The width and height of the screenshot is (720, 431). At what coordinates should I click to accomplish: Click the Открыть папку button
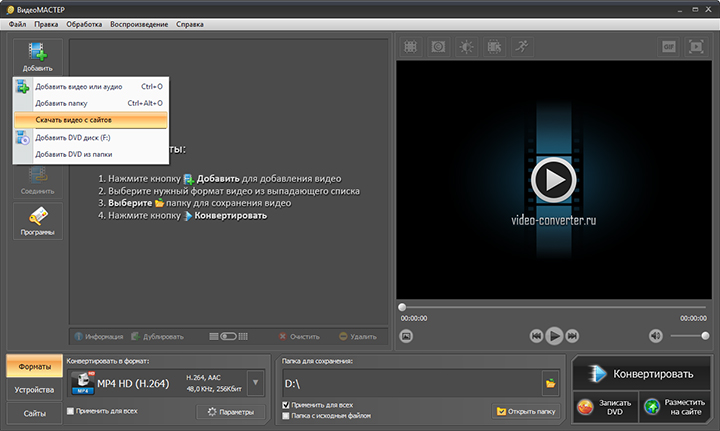[x=526, y=412]
